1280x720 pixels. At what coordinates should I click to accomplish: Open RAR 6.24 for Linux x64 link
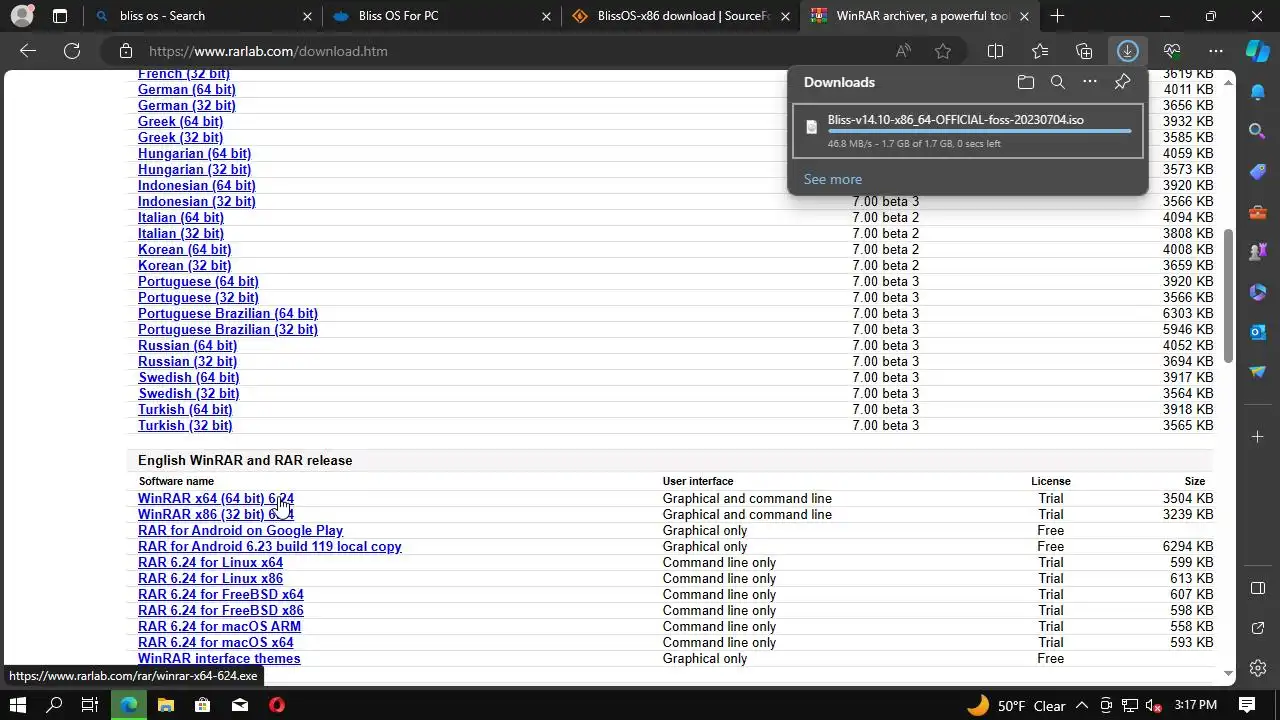click(210, 562)
